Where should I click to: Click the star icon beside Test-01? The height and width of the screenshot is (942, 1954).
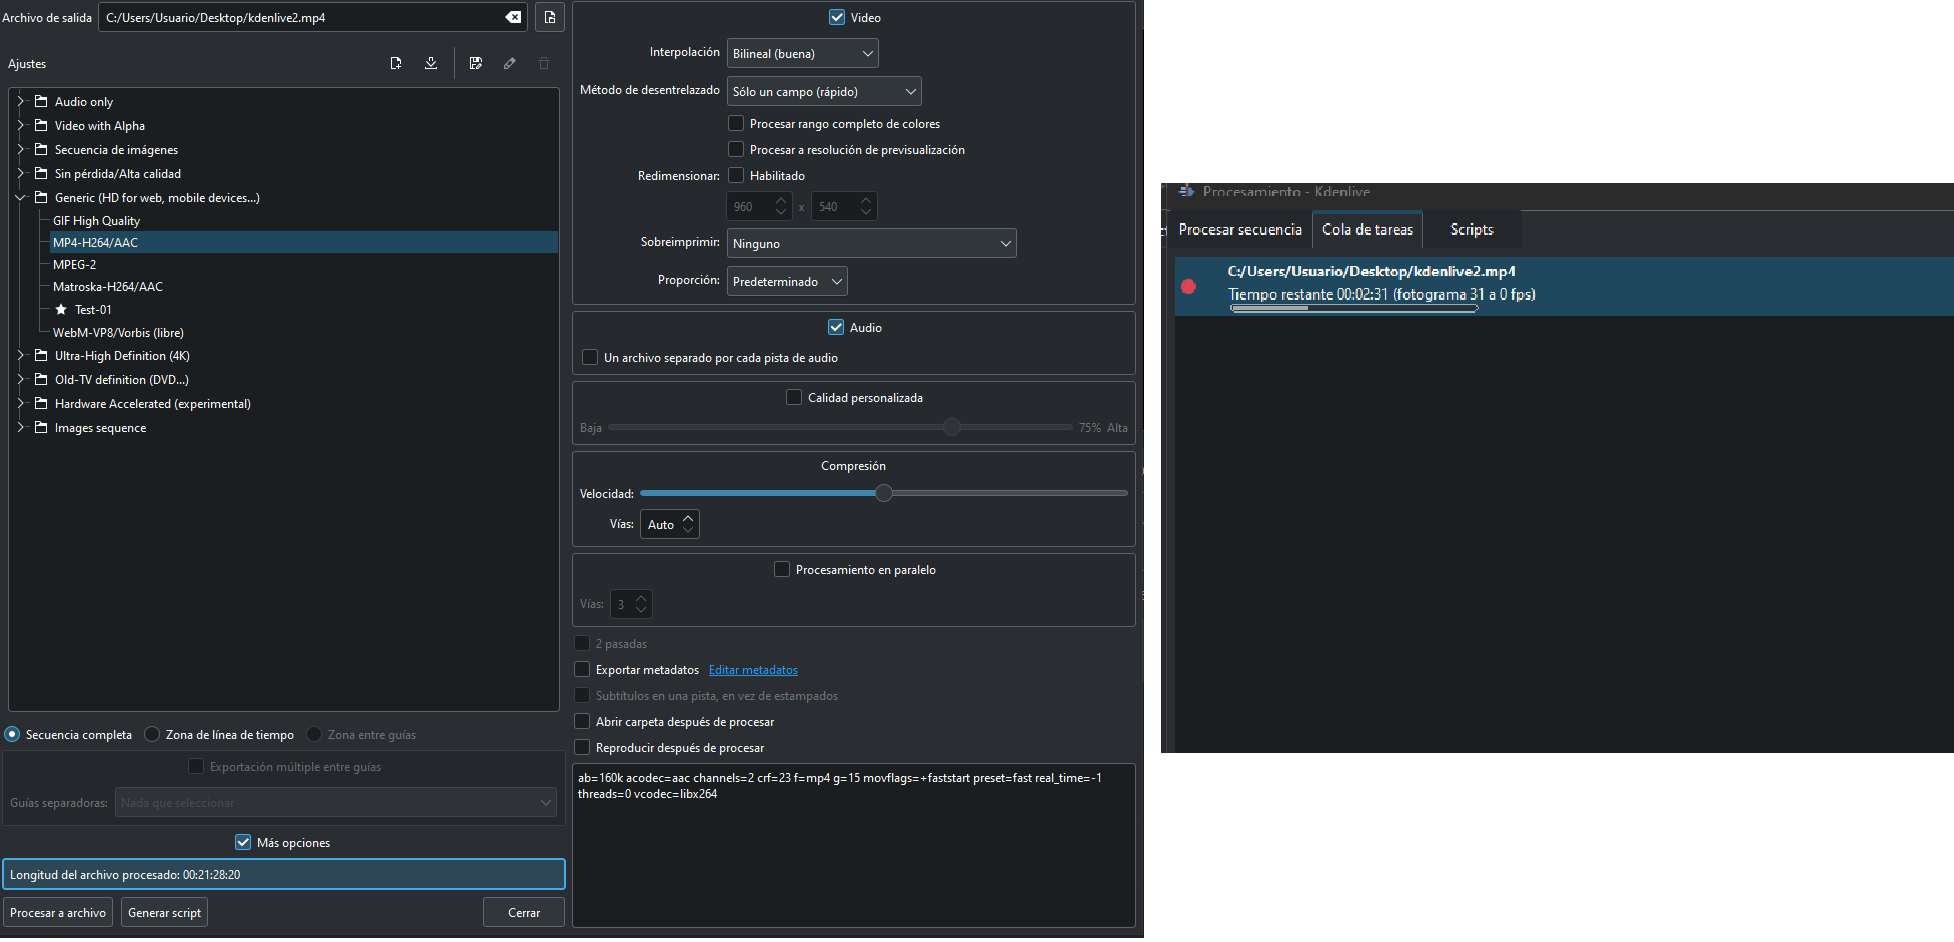[x=61, y=309]
